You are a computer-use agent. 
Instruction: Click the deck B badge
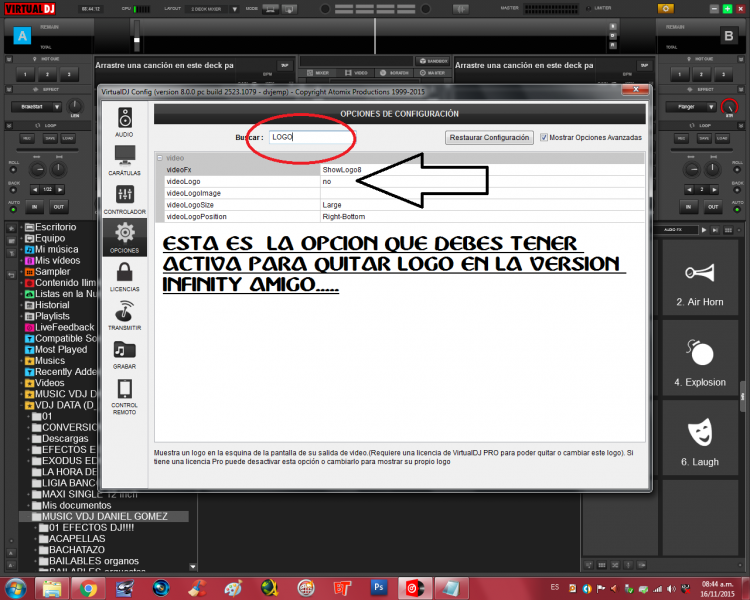(728, 36)
